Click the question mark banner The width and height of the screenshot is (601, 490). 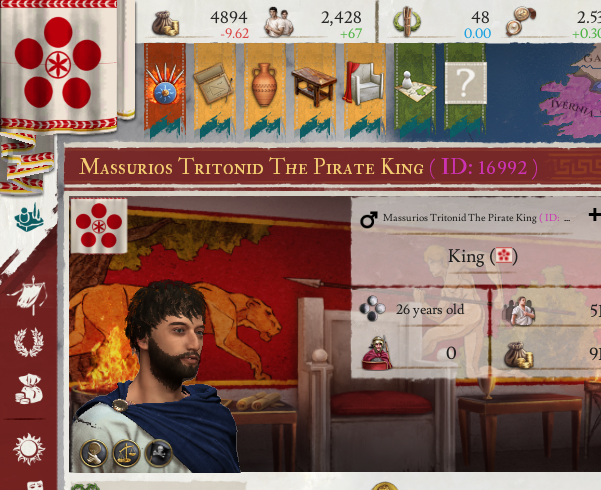465,90
